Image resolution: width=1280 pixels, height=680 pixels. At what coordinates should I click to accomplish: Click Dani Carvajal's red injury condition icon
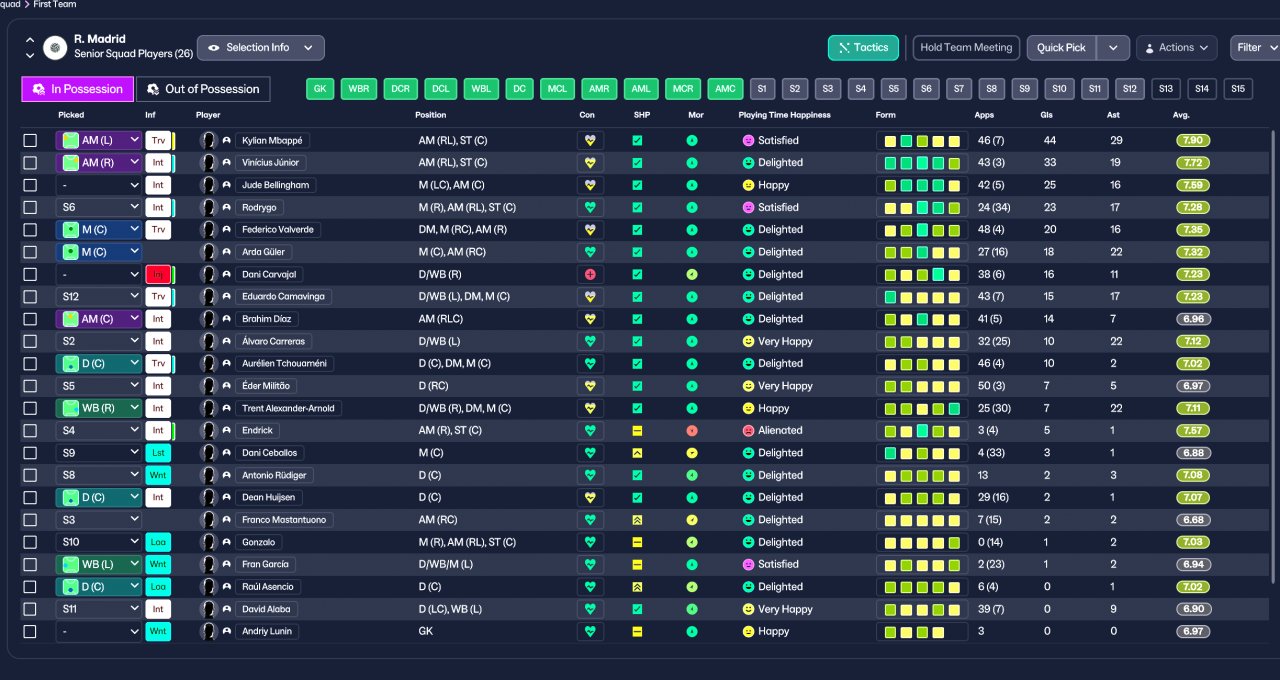[x=590, y=275]
